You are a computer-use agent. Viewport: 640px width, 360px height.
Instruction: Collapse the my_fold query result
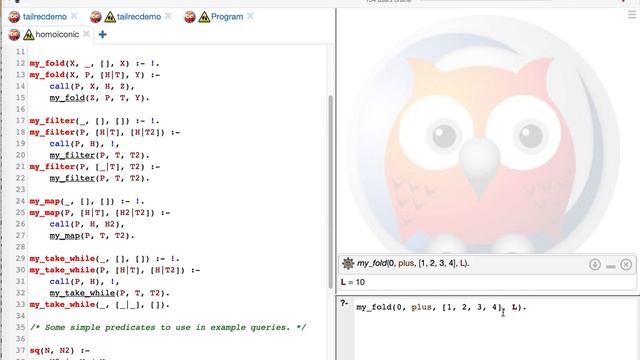tap(611, 267)
